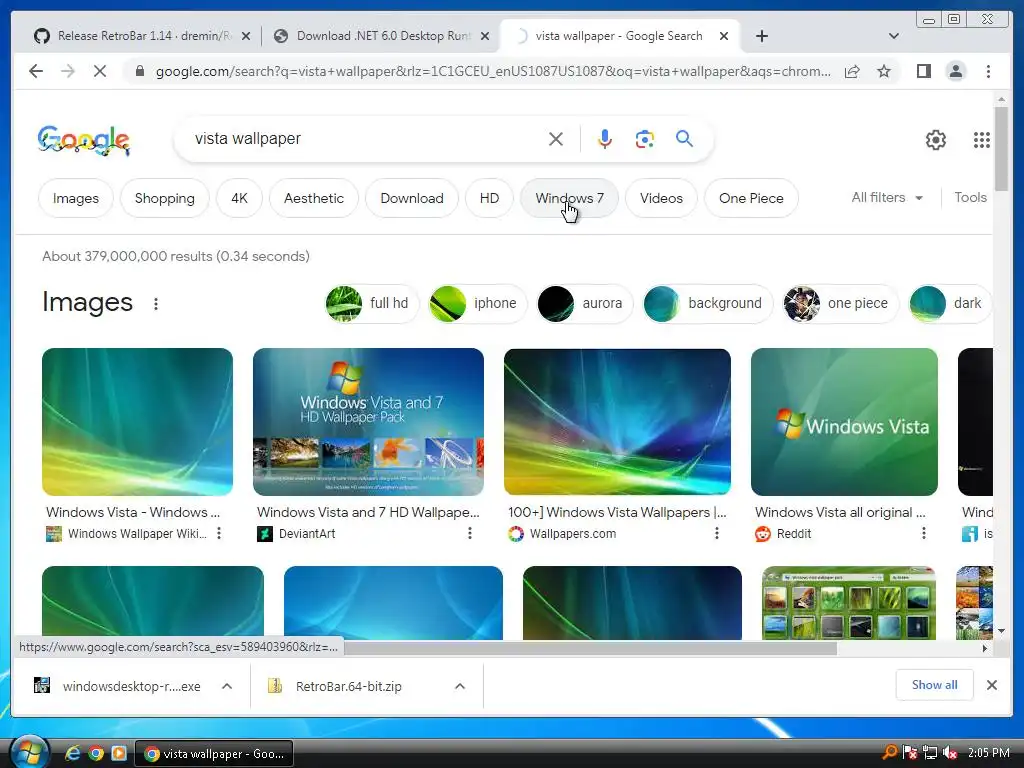The image size is (1024, 768).
Task: Select the Videos filter chip
Action: [x=661, y=198]
